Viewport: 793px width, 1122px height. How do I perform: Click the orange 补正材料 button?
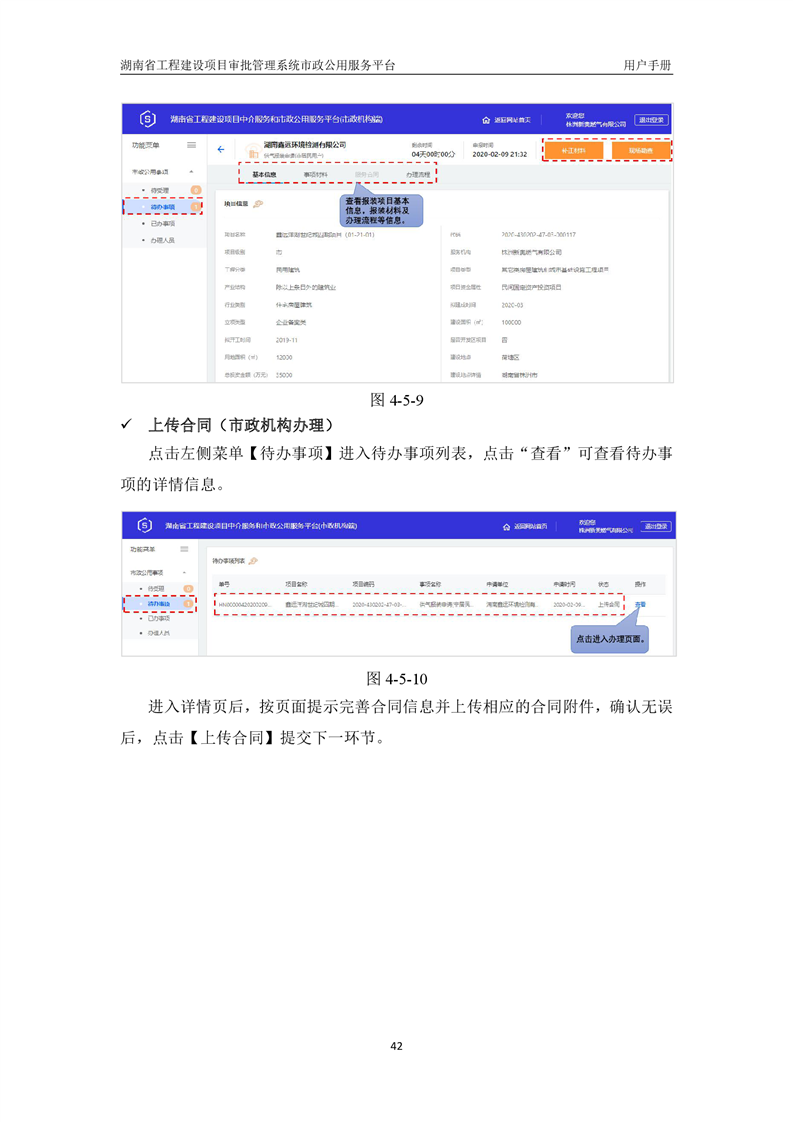pyautogui.click(x=573, y=150)
